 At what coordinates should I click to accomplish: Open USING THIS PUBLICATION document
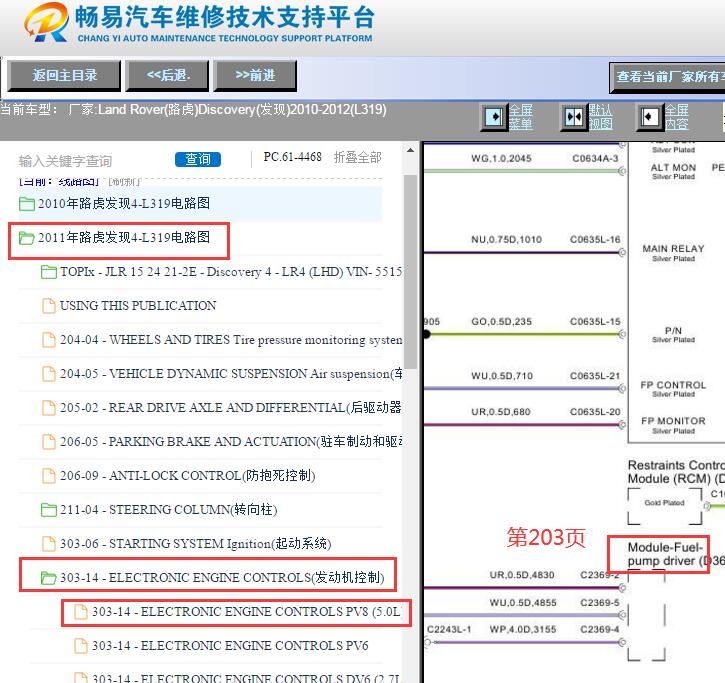point(138,306)
